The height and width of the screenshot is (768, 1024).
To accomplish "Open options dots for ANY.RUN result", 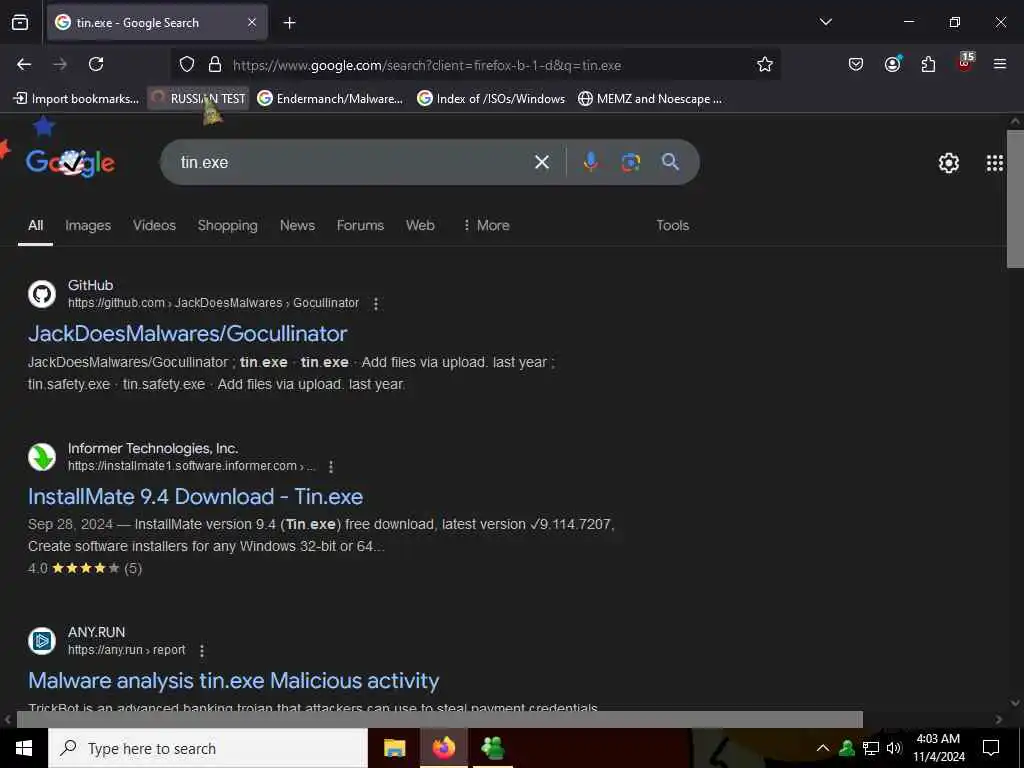I will 202,650.
